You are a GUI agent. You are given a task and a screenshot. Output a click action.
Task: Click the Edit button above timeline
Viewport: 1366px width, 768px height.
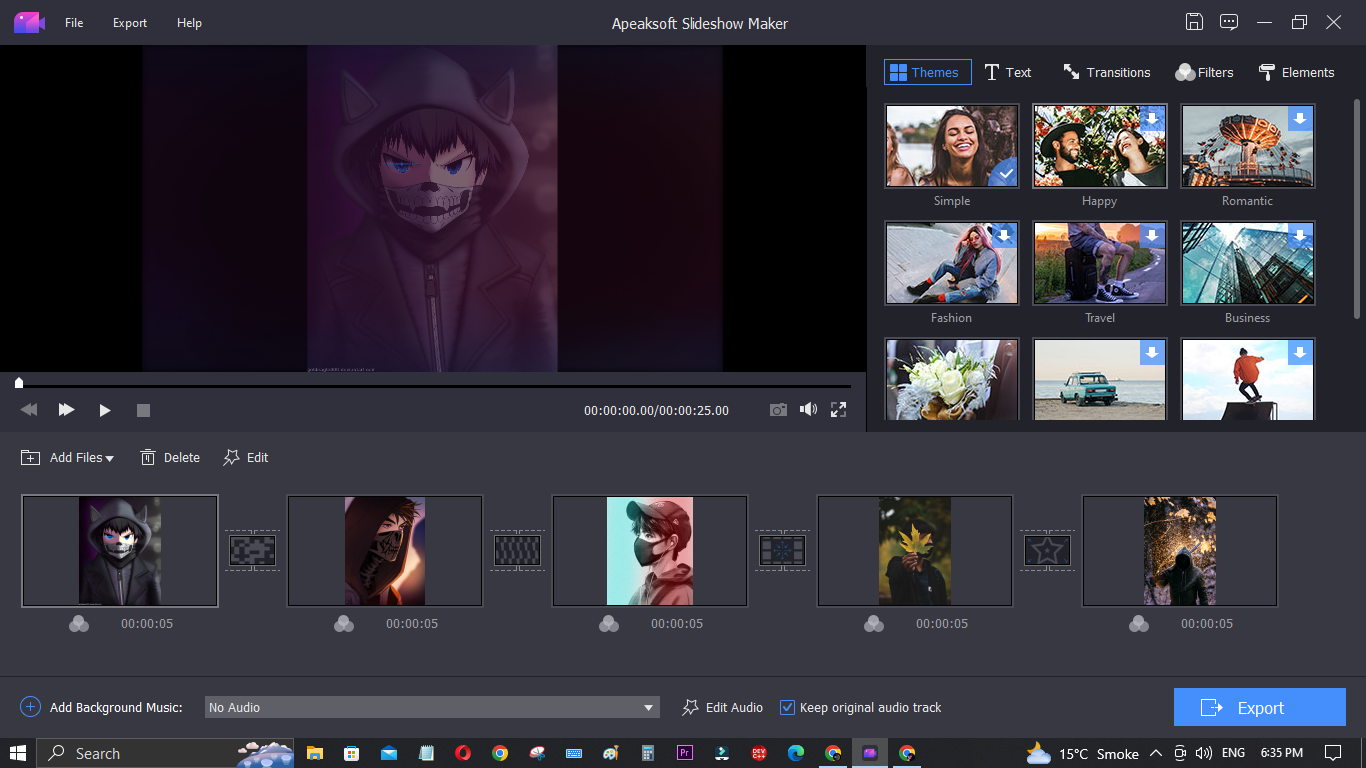coord(246,457)
